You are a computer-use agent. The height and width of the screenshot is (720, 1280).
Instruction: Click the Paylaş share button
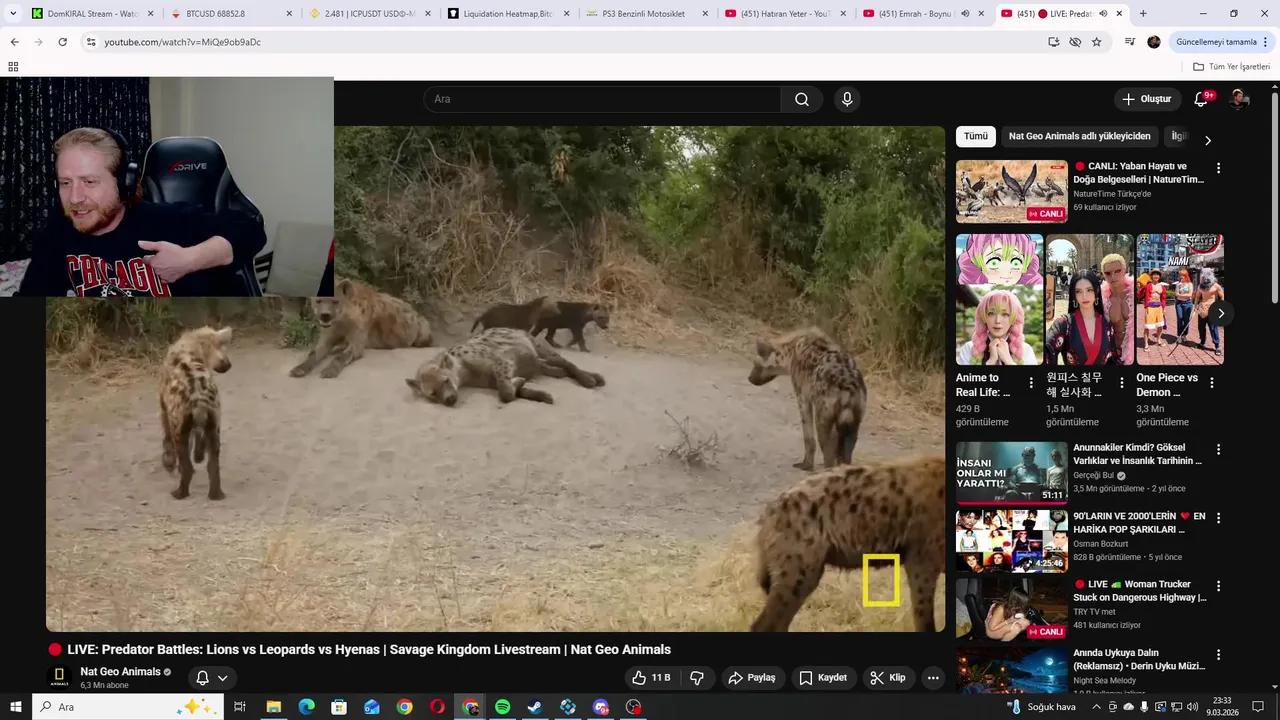coord(752,678)
